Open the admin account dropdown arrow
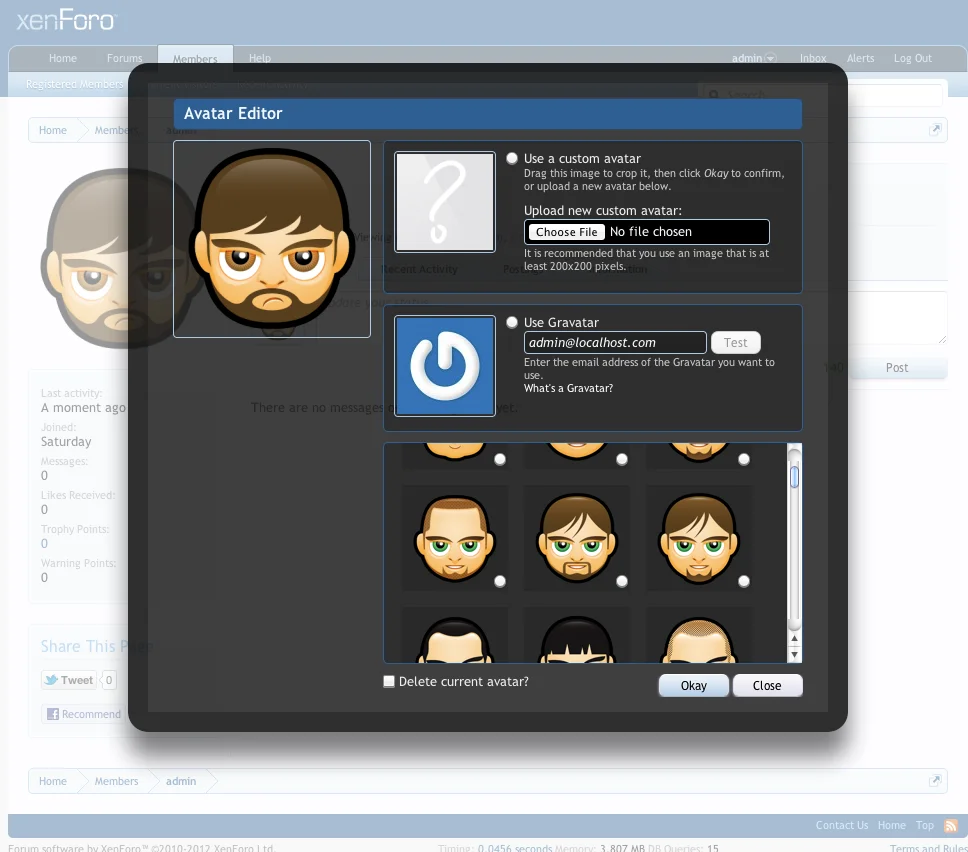The image size is (968, 852). pos(770,58)
